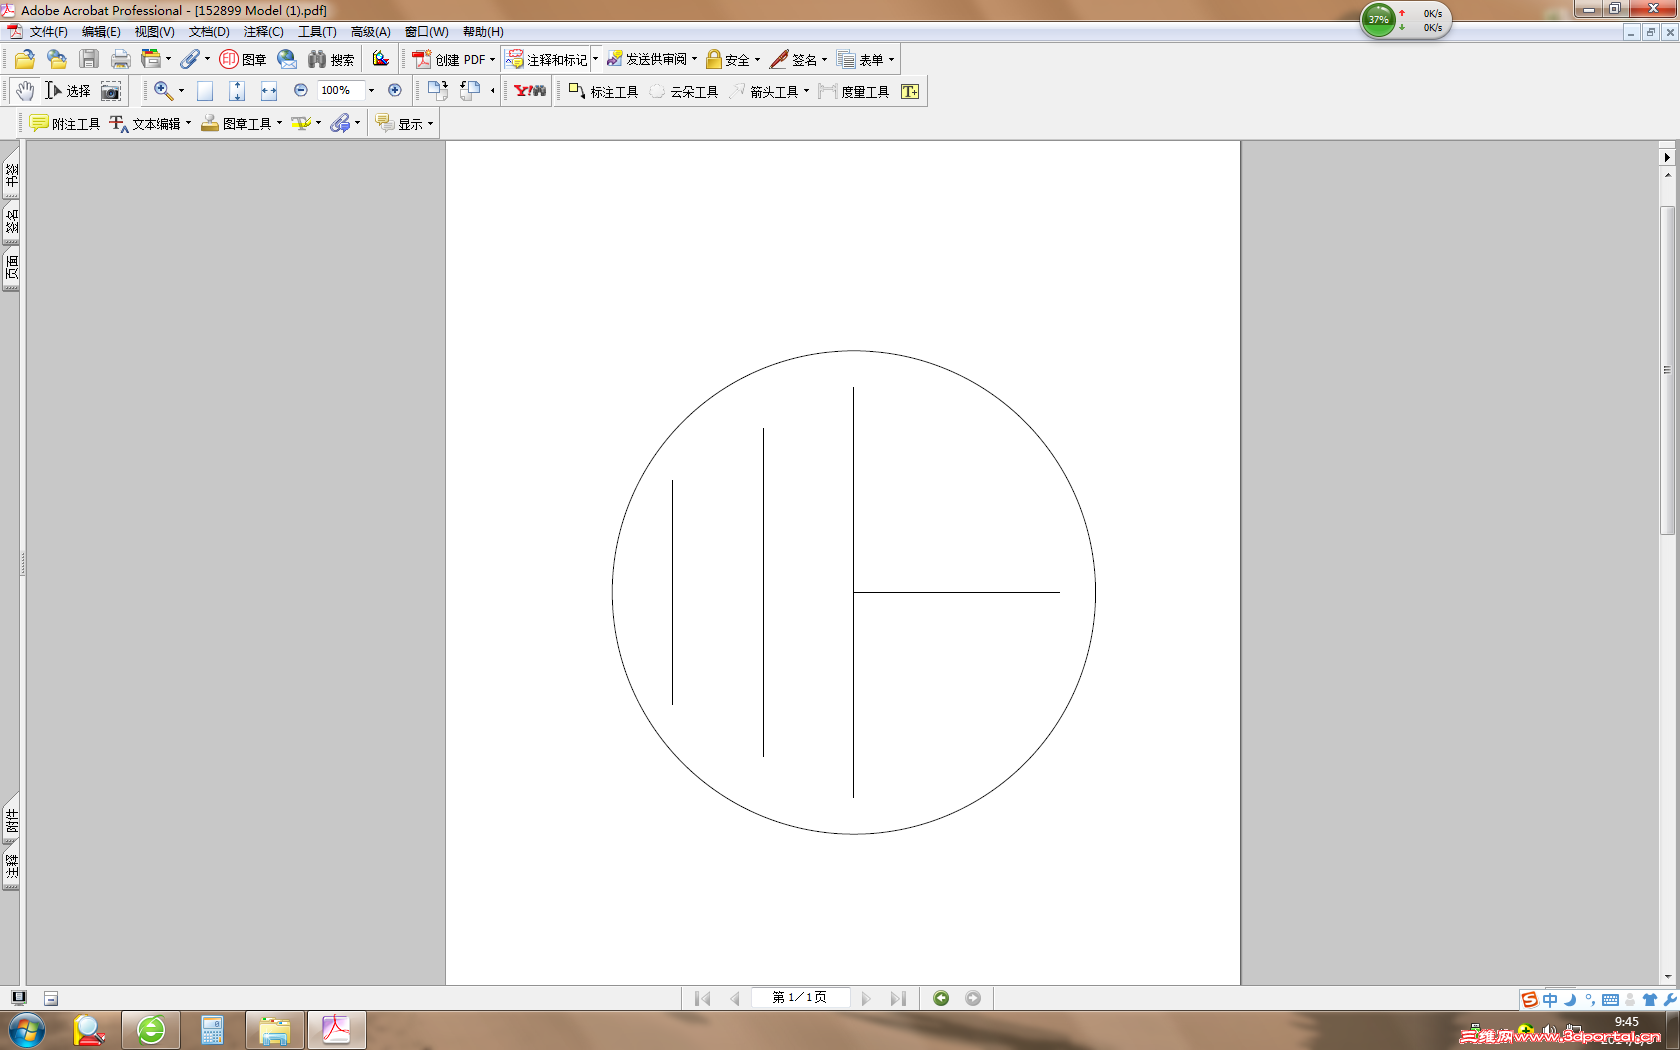Select the 度量工具 dimension tool
This screenshot has width=1680, height=1050.
click(854, 91)
